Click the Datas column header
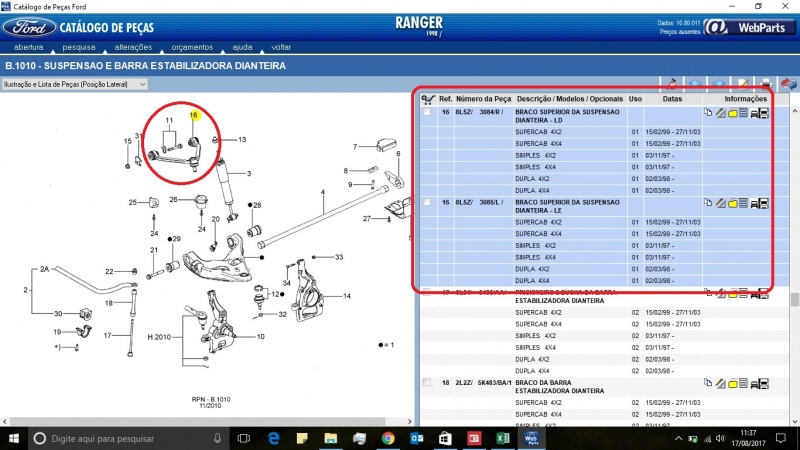The image size is (800, 450). click(672, 99)
